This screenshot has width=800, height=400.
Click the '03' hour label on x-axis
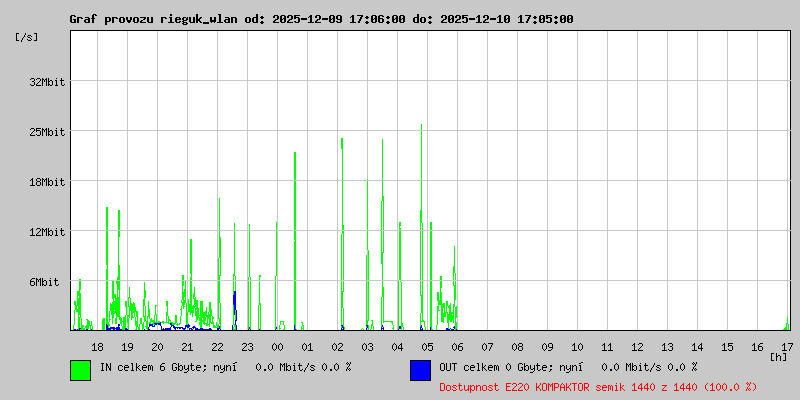[x=367, y=347]
